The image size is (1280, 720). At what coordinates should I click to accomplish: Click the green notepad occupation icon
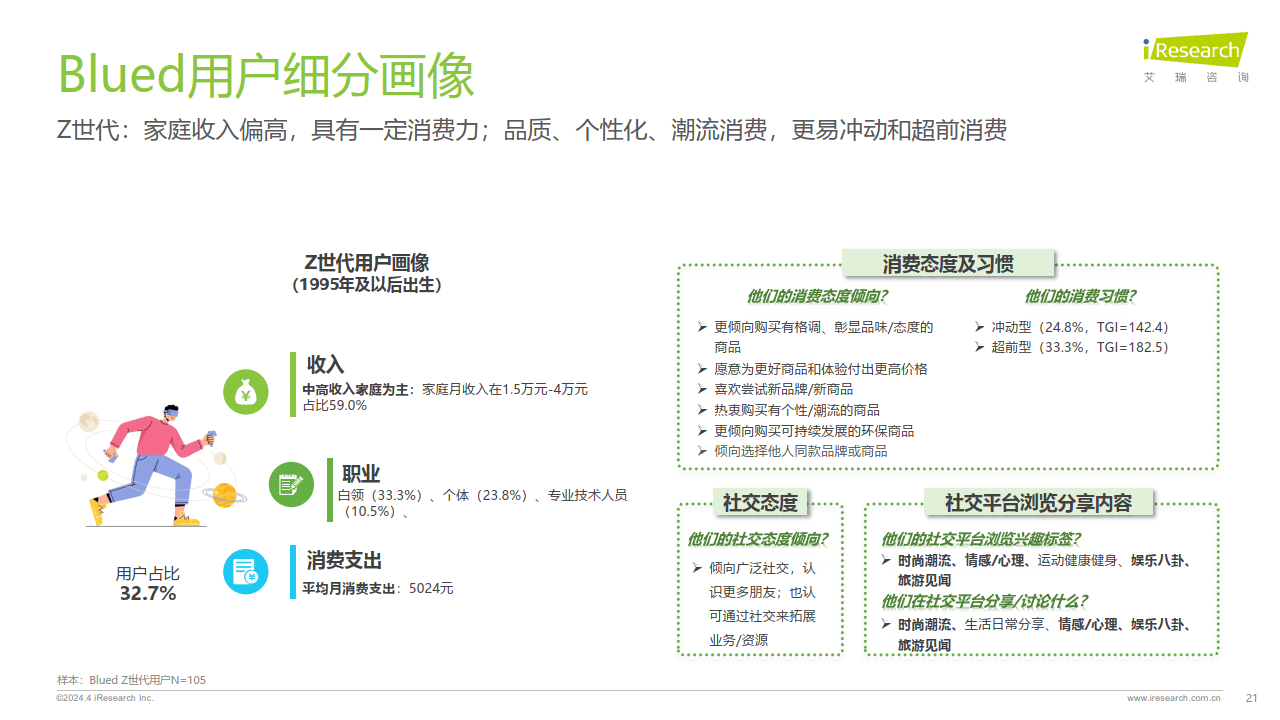tap(292, 484)
